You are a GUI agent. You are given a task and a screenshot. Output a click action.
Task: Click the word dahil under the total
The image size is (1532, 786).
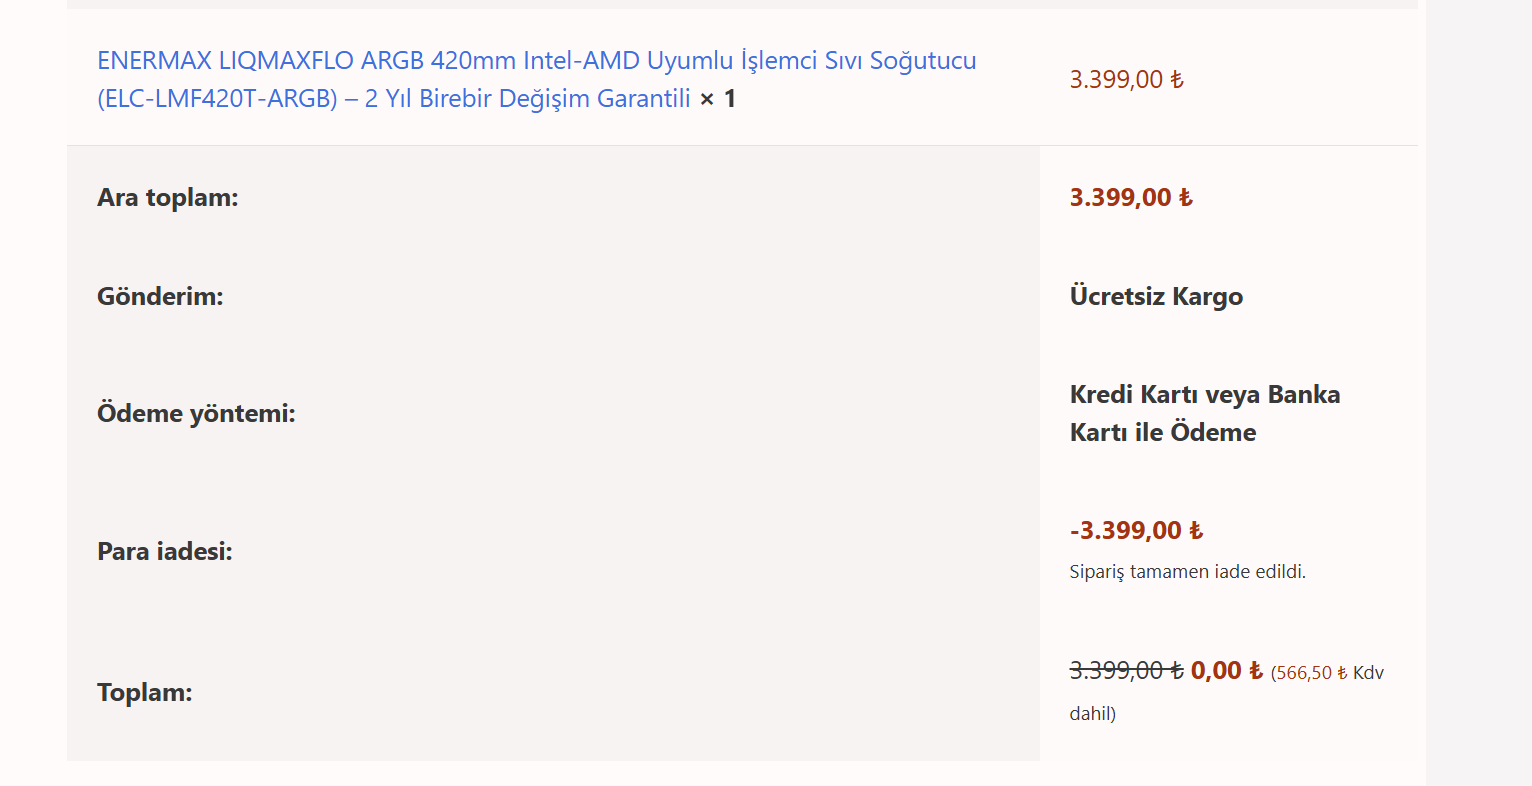coord(1090,714)
